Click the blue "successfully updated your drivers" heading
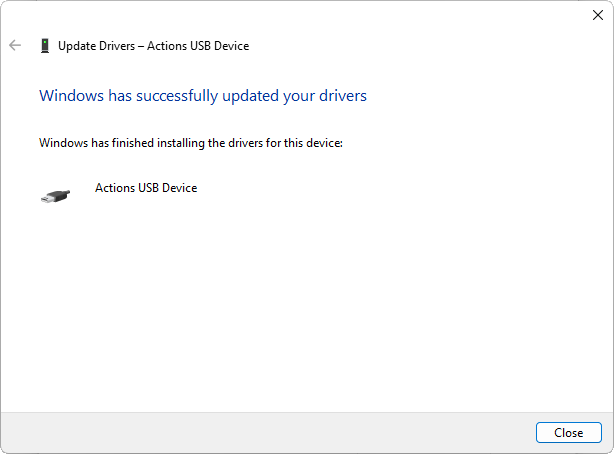Screen dimensions: 614x454 (202, 96)
